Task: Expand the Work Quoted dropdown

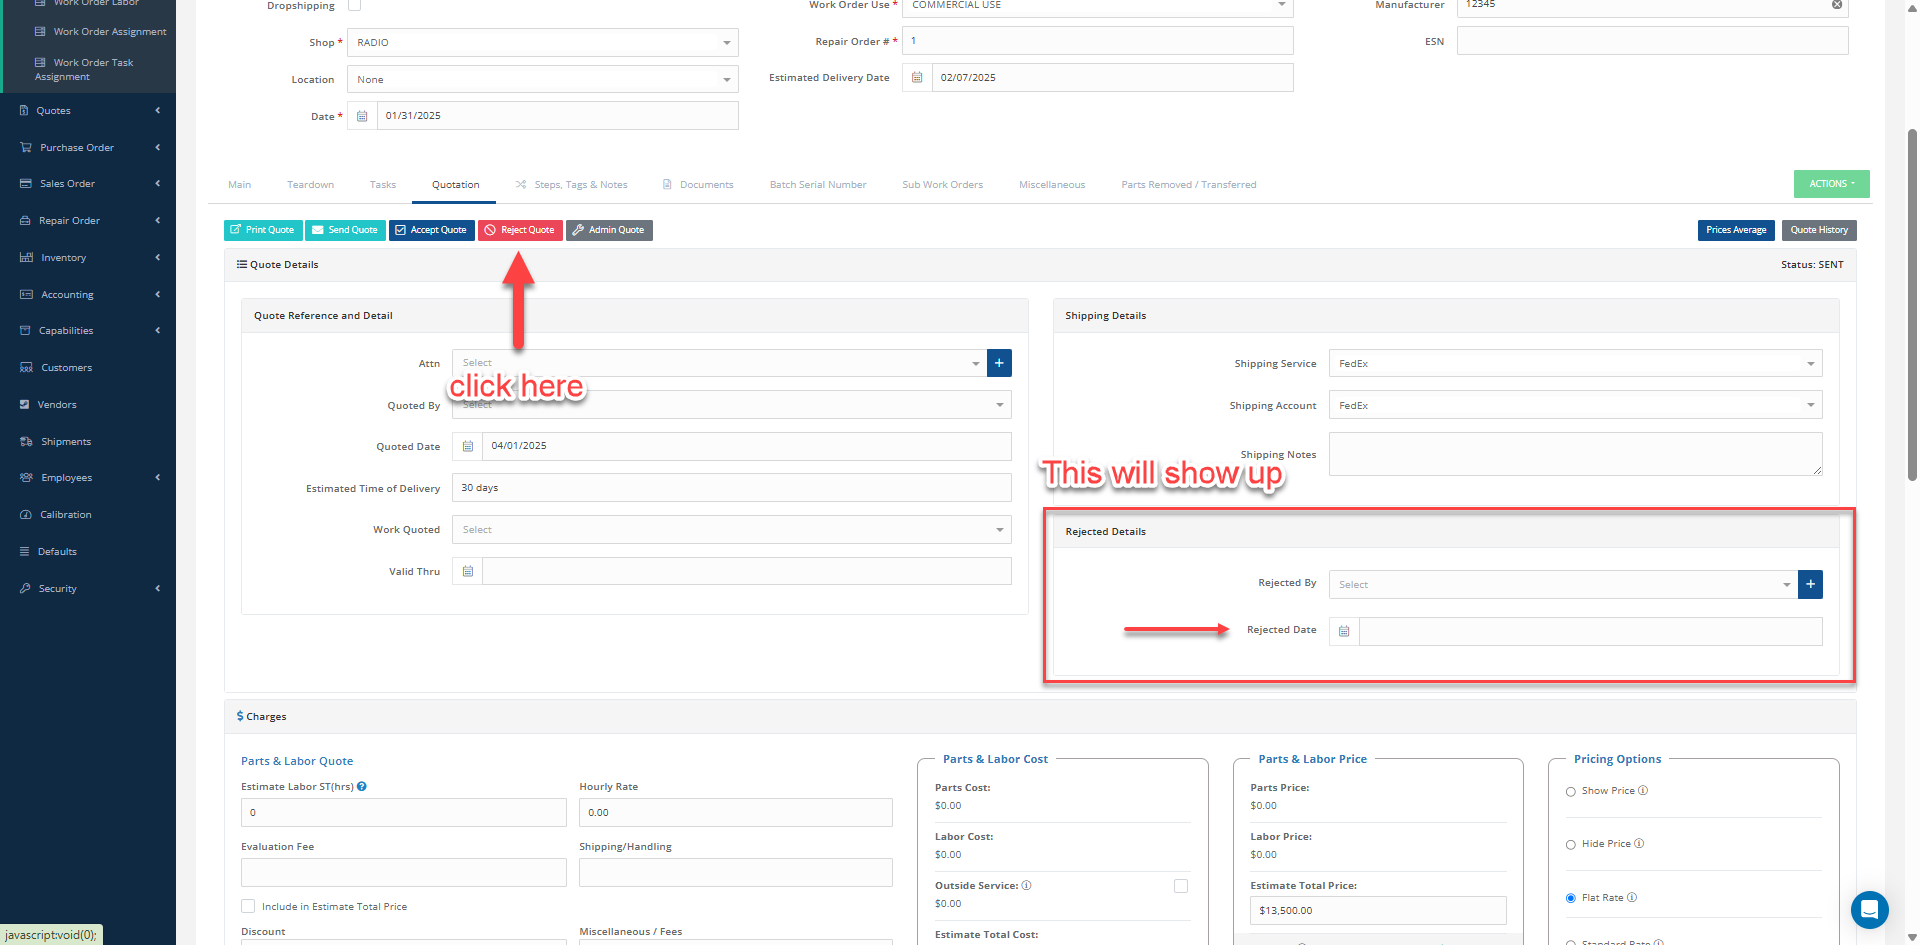Action: [731, 530]
